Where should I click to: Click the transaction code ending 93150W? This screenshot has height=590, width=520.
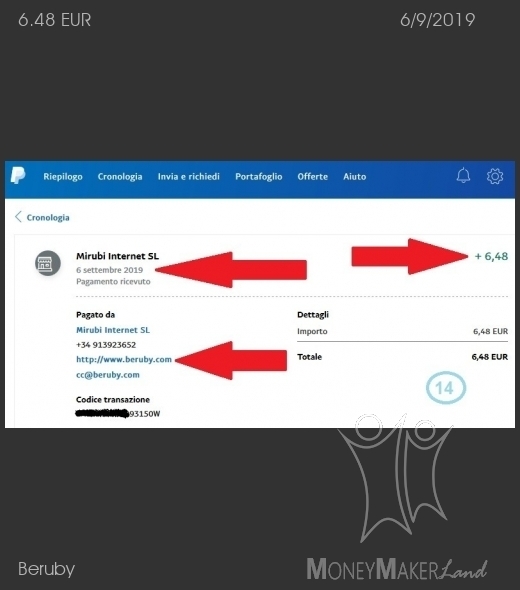click(118, 414)
